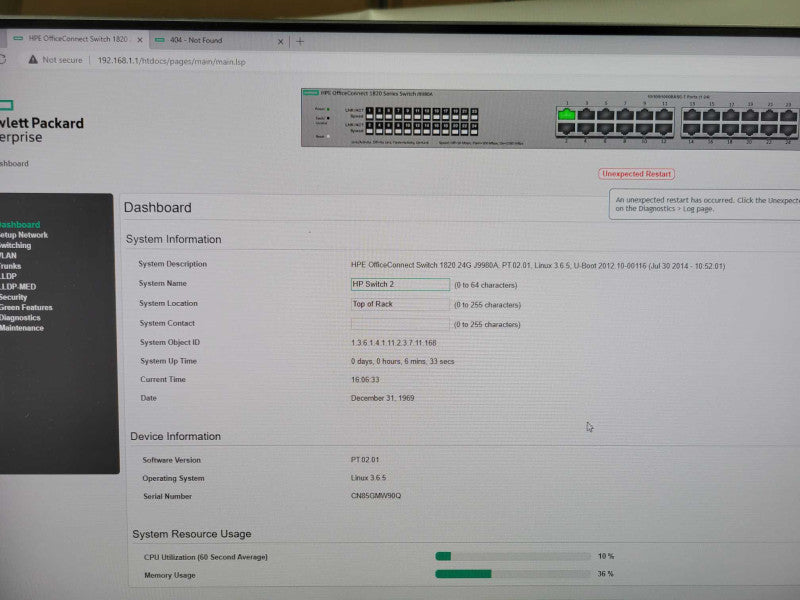800x600 pixels.
Task: Click the Dashboard breadcrumb link under logo
Action: pyautogui.click(x=14, y=164)
